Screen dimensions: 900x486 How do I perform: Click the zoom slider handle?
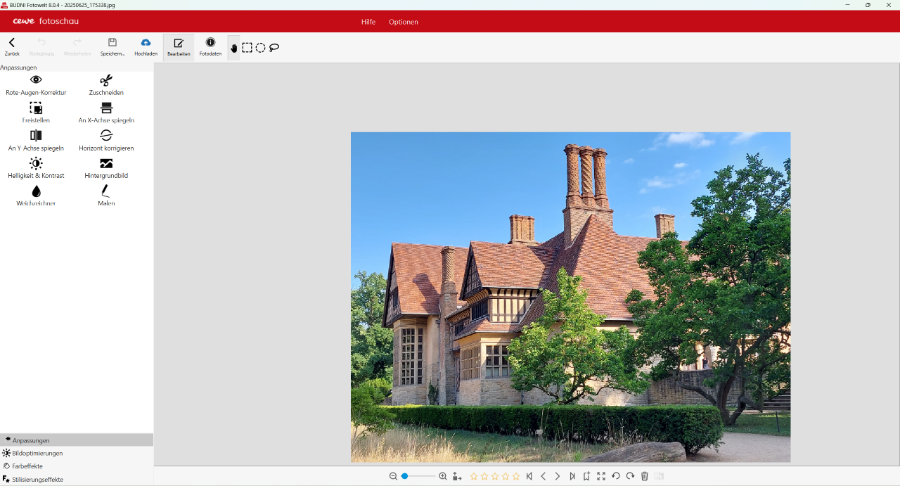405,476
